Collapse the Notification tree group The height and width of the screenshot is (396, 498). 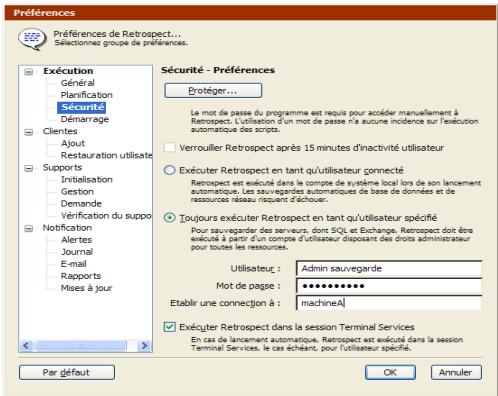(x=29, y=228)
